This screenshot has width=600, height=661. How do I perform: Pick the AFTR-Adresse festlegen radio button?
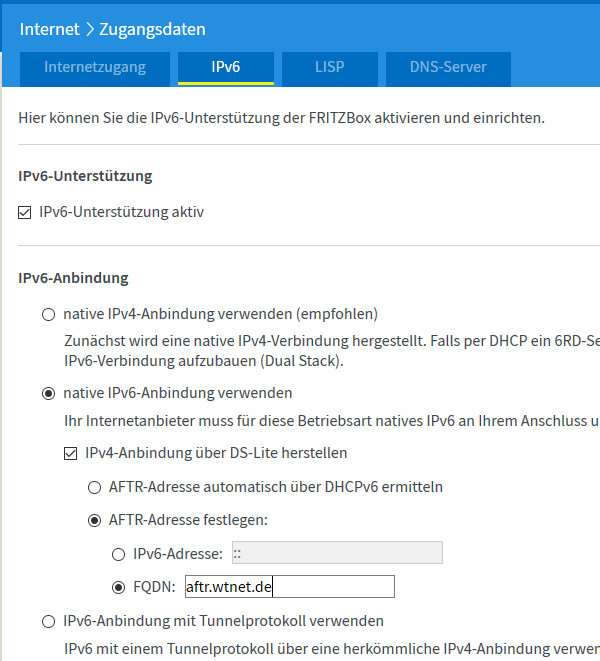[95, 520]
